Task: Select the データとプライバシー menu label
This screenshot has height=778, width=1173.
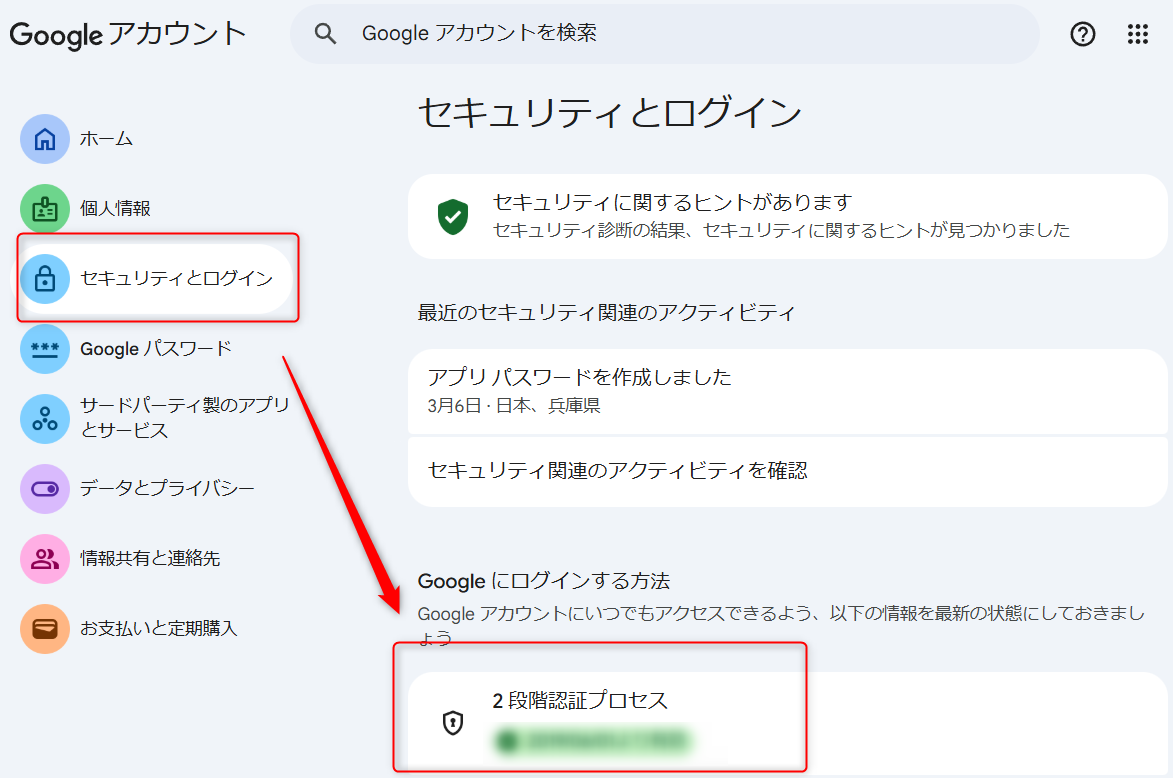Action: (x=167, y=489)
